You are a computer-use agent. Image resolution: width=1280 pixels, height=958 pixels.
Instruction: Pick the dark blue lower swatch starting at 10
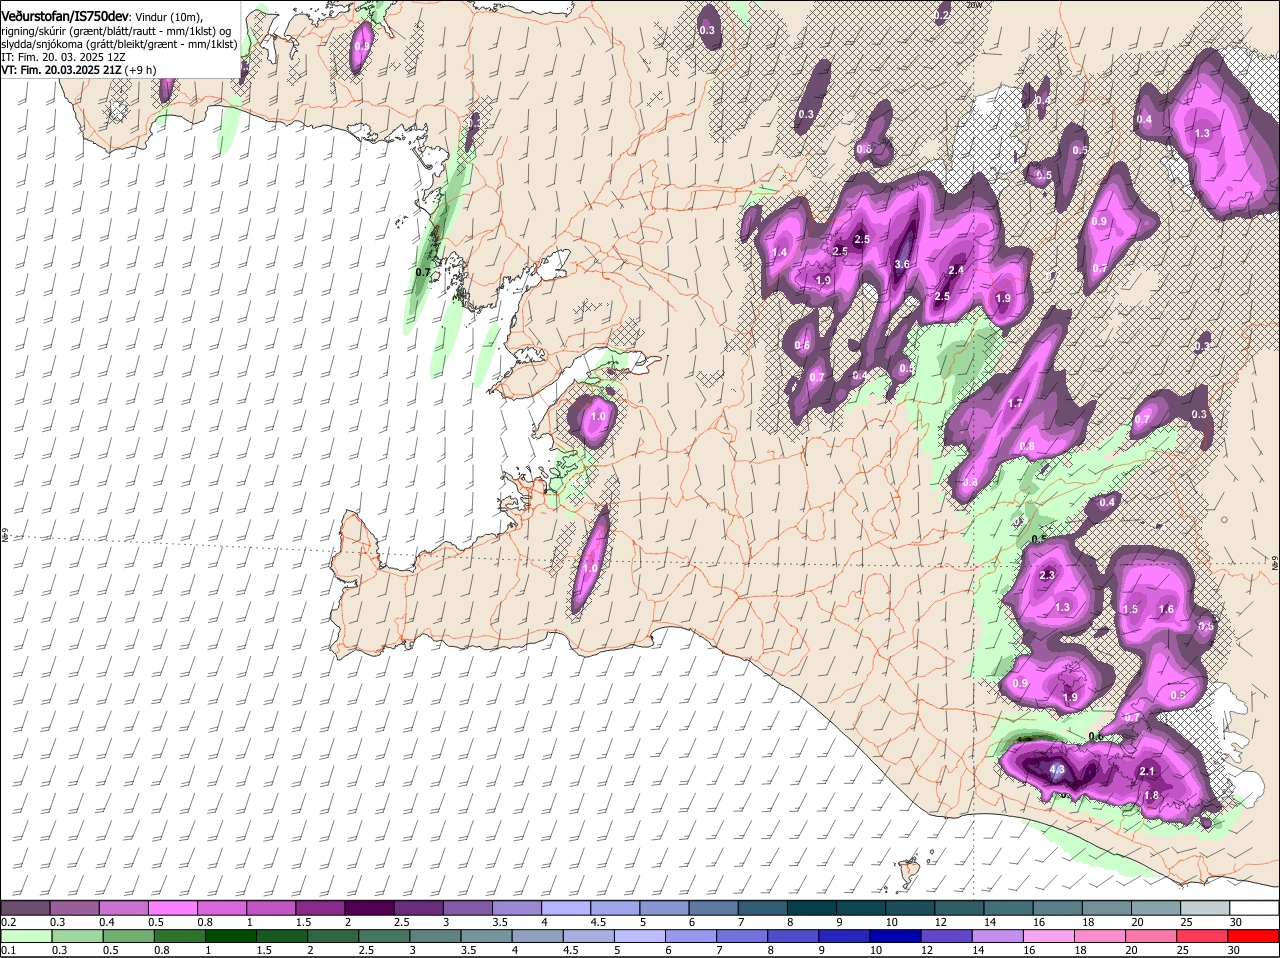(x=895, y=936)
